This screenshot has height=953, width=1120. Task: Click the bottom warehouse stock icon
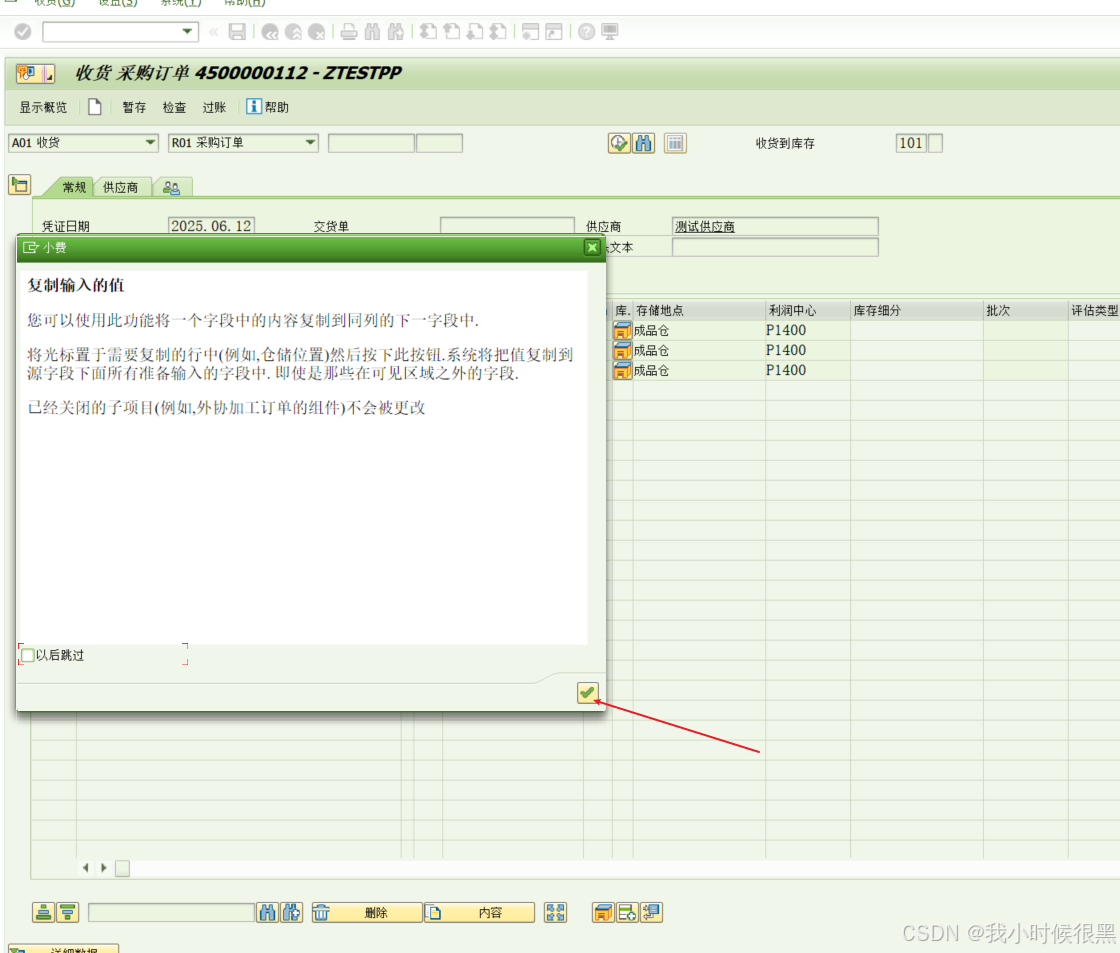pyautogui.click(x=603, y=912)
